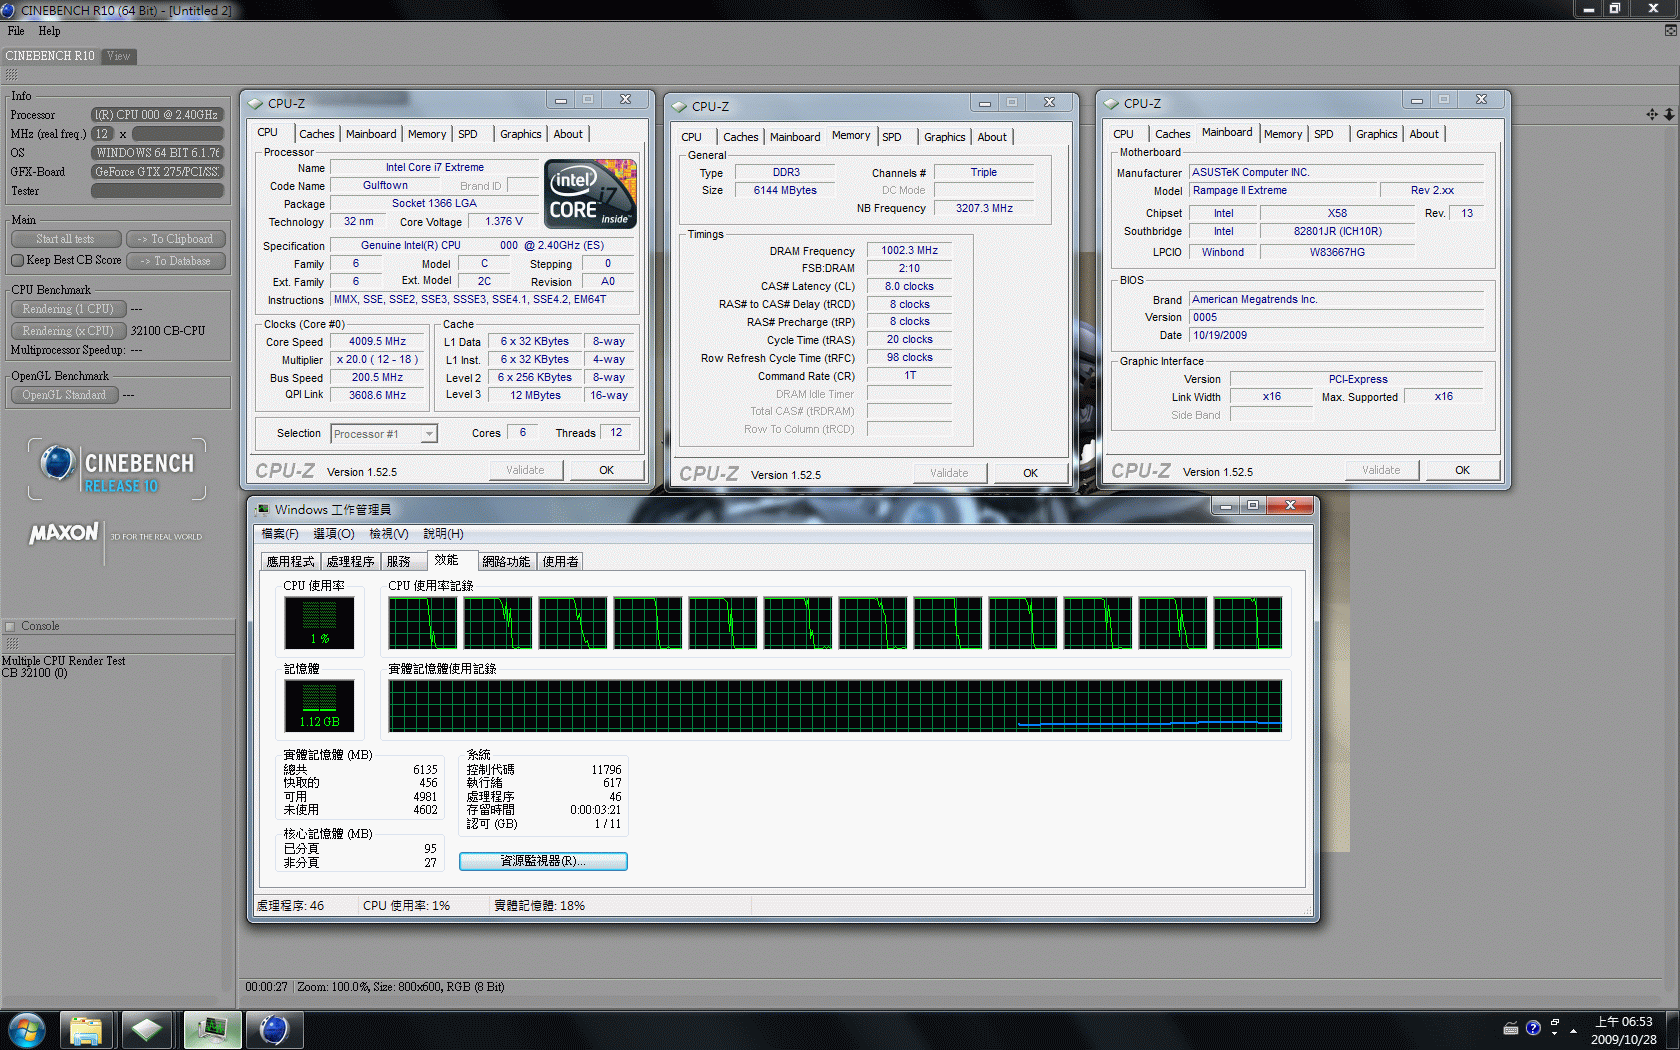Open the Cinebench Help menu
This screenshot has height=1050, width=1680.
[x=49, y=31]
